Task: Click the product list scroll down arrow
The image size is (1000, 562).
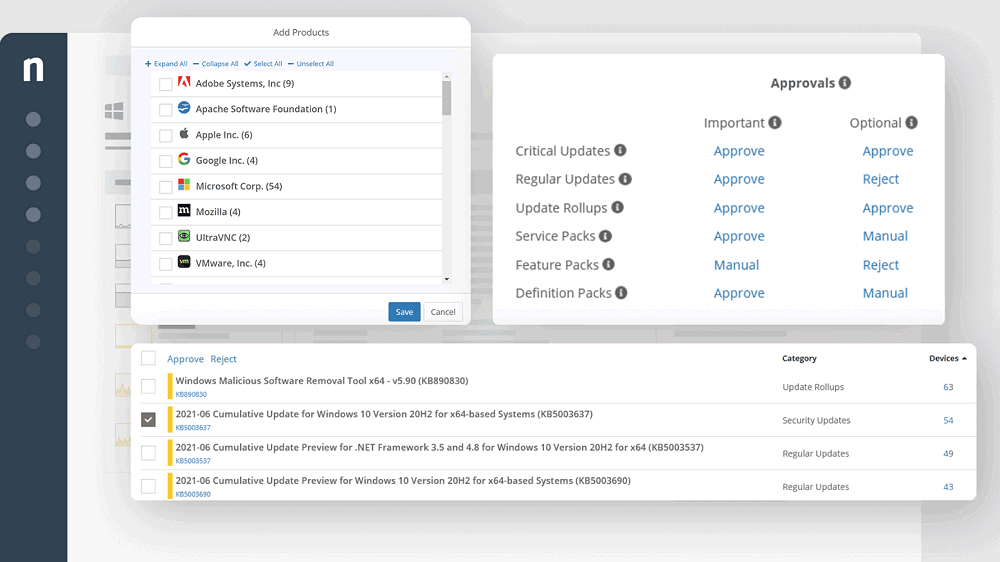Action: [x=446, y=279]
